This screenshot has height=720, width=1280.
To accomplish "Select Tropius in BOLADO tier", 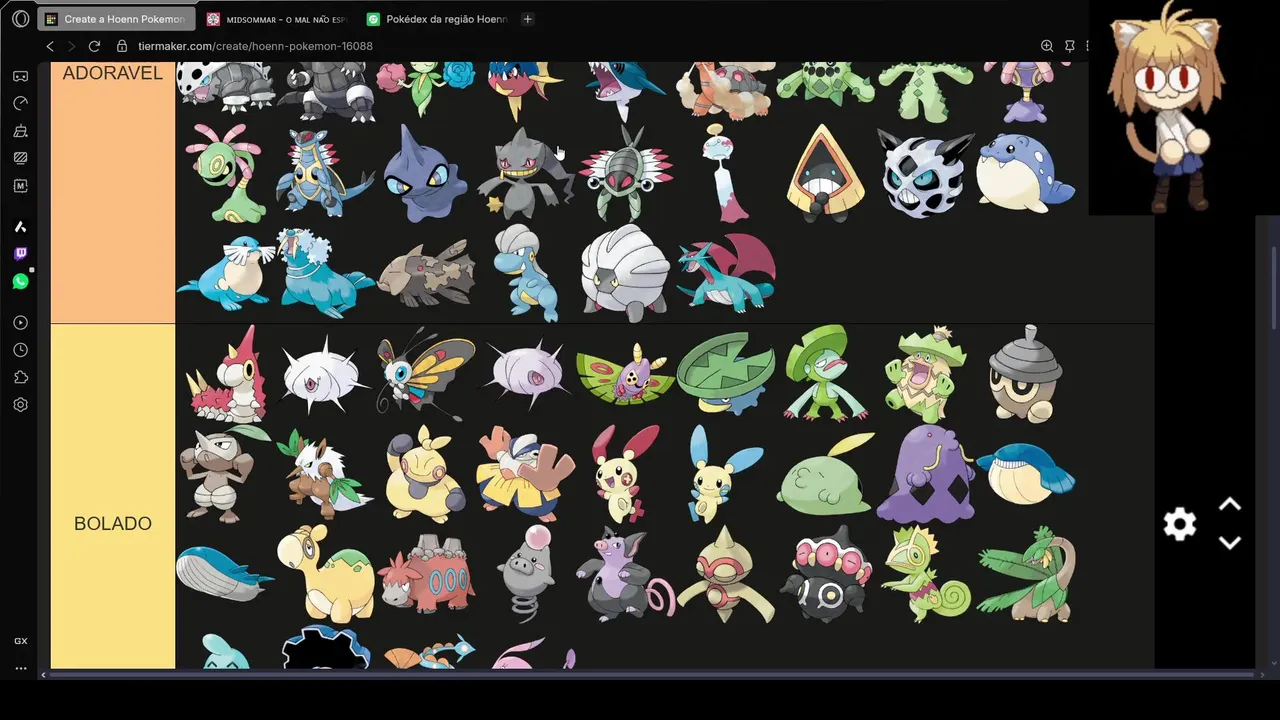I will coord(1026,574).
